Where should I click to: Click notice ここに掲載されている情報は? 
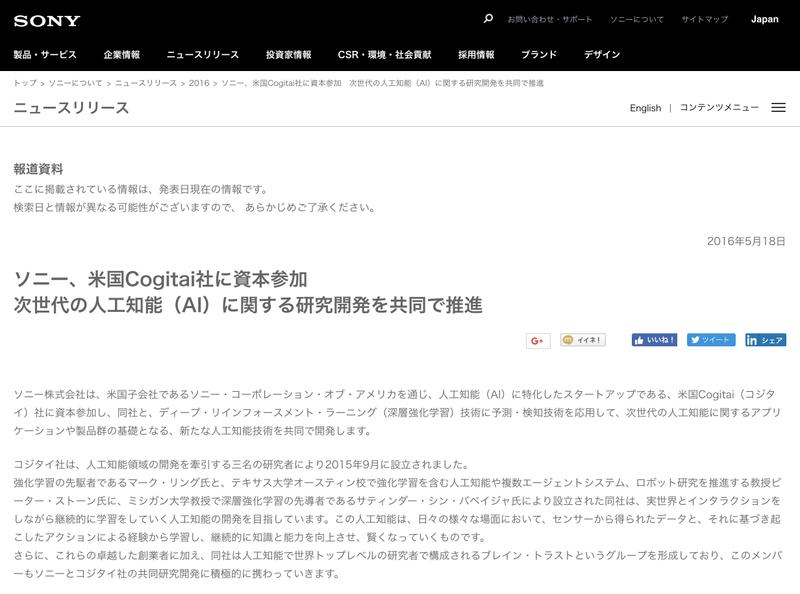tap(141, 189)
